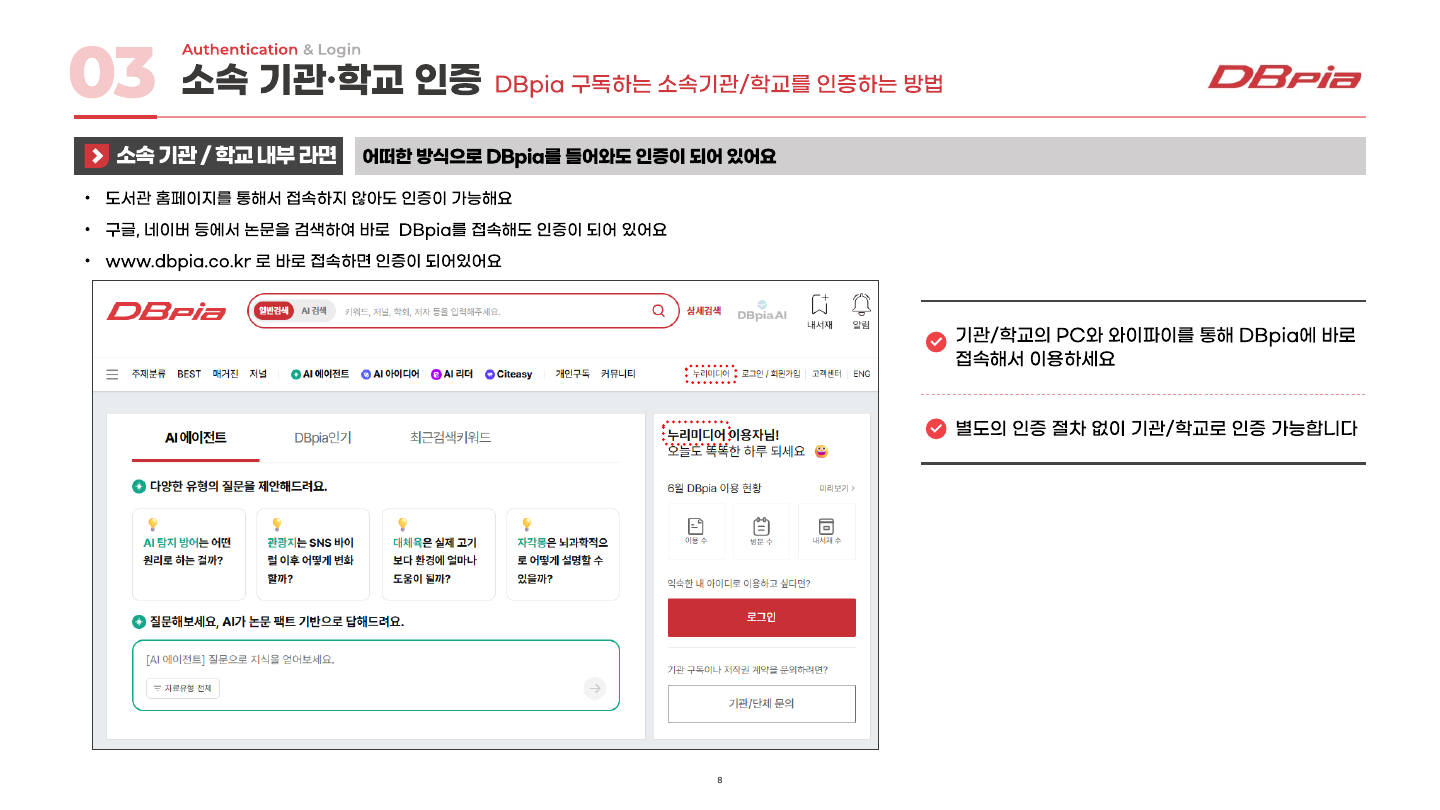Switch to the DBpia인기 tab
Image resolution: width=1440 pixels, height=810 pixels.
tap(323, 438)
